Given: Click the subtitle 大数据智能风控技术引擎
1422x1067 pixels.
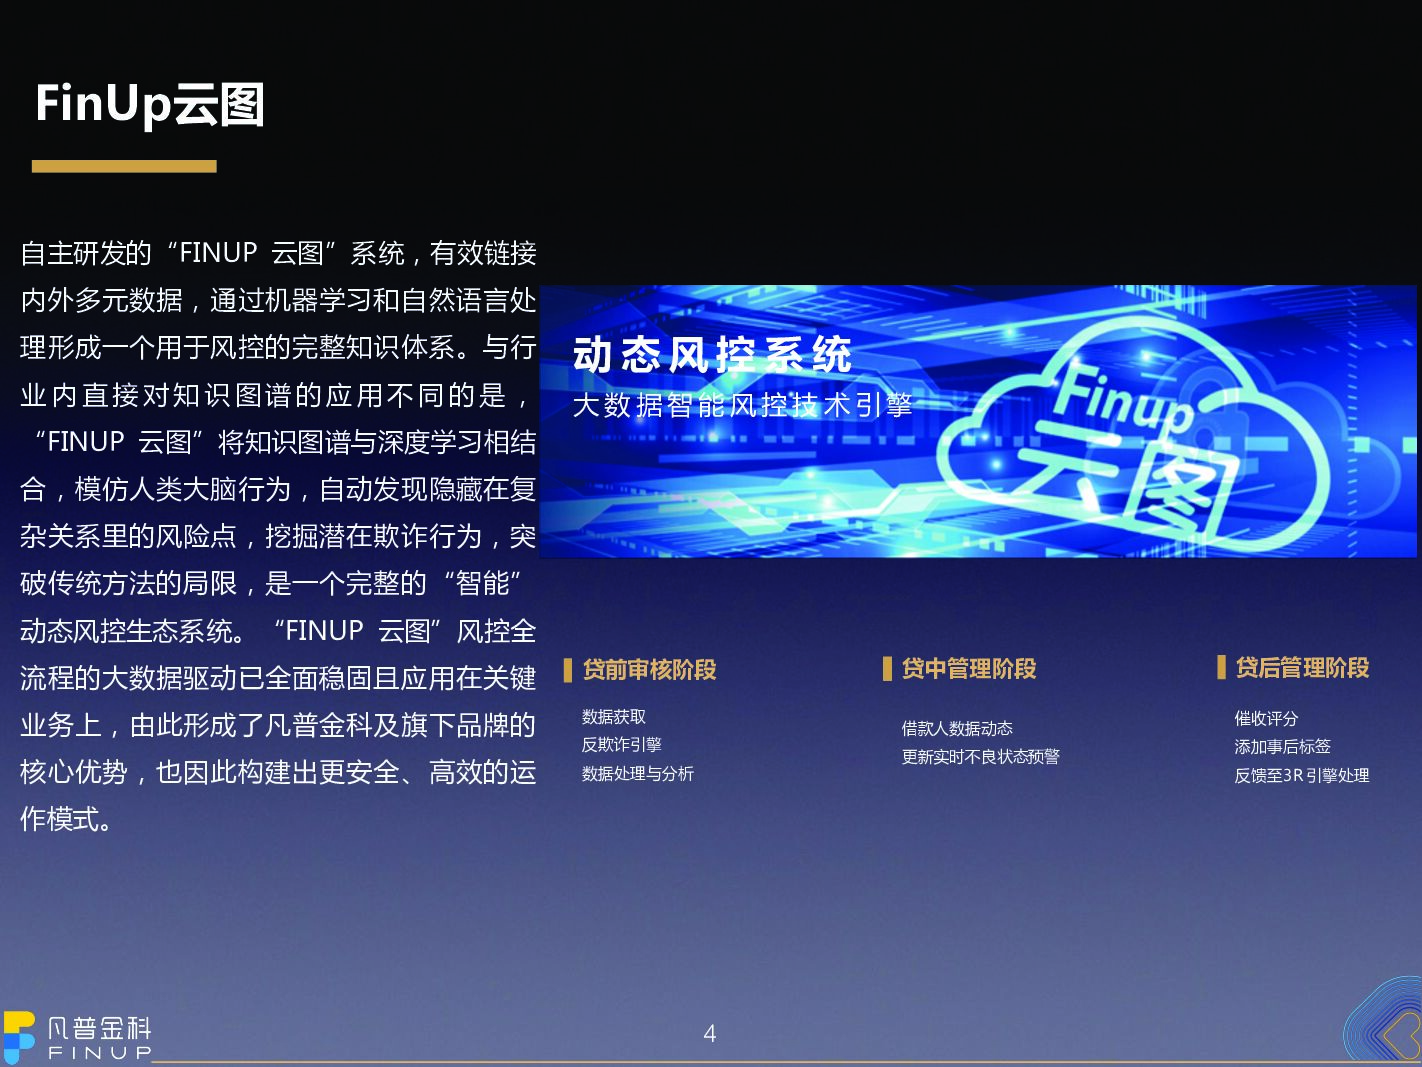Looking at the screenshot, I should (742, 405).
